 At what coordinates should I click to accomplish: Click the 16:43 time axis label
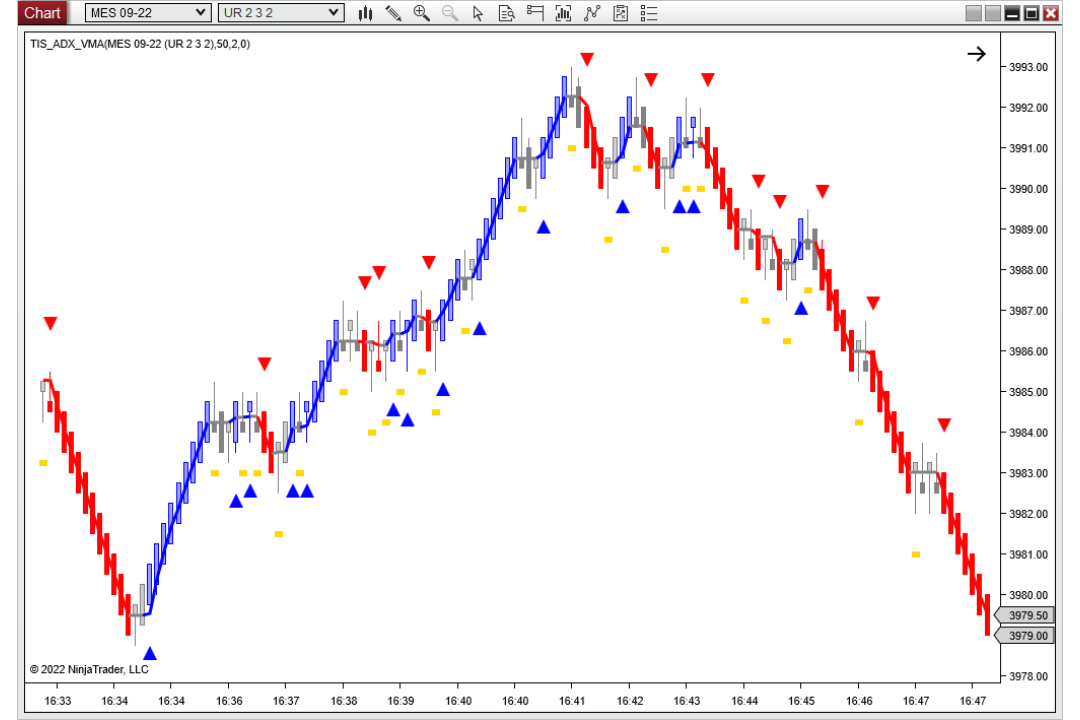point(687,701)
